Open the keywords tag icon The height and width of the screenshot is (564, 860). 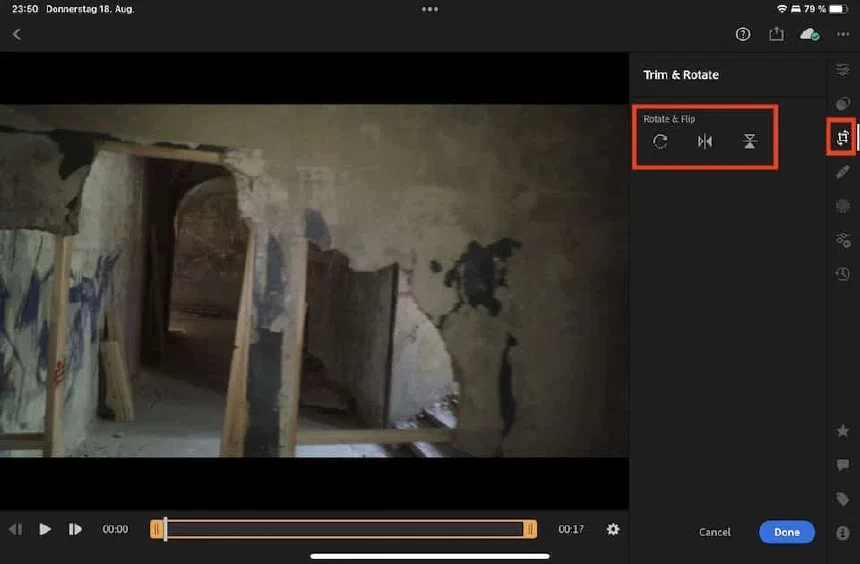tap(843, 499)
